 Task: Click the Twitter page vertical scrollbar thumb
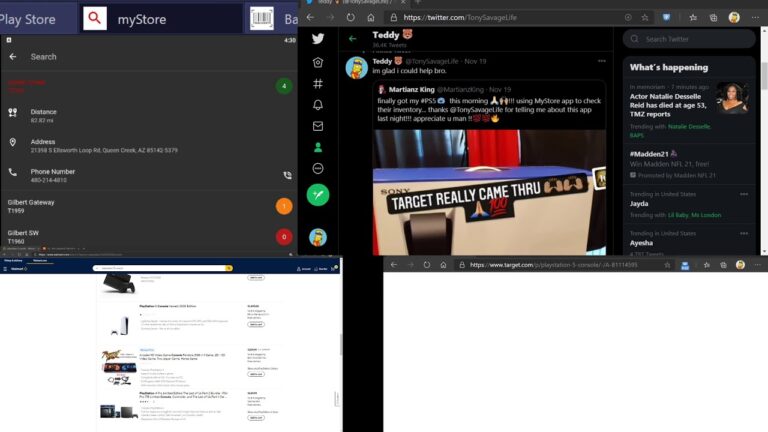click(x=764, y=76)
